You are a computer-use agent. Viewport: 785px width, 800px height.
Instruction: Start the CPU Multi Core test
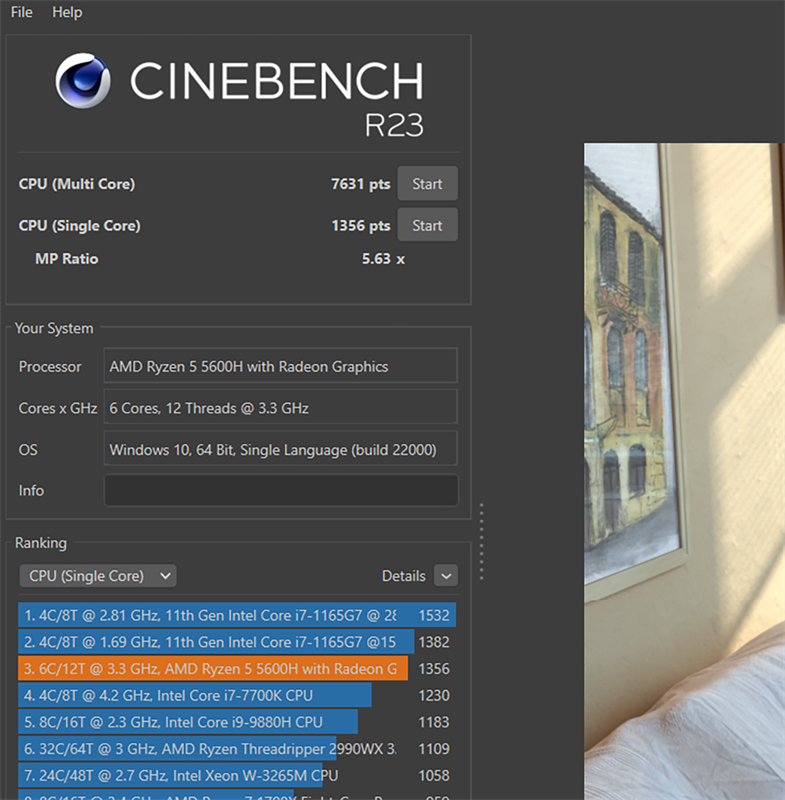[x=427, y=184]
